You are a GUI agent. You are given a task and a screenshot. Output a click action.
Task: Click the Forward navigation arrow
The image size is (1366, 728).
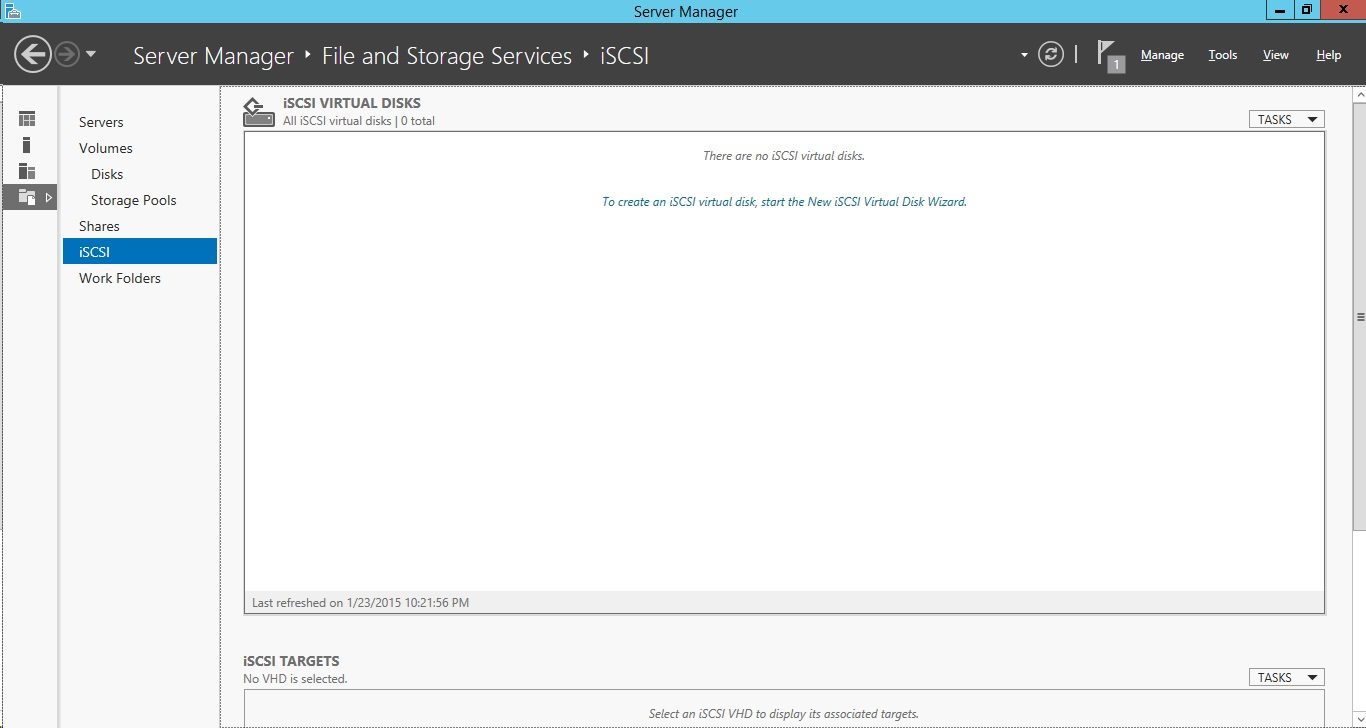click(x=67, y=54)
